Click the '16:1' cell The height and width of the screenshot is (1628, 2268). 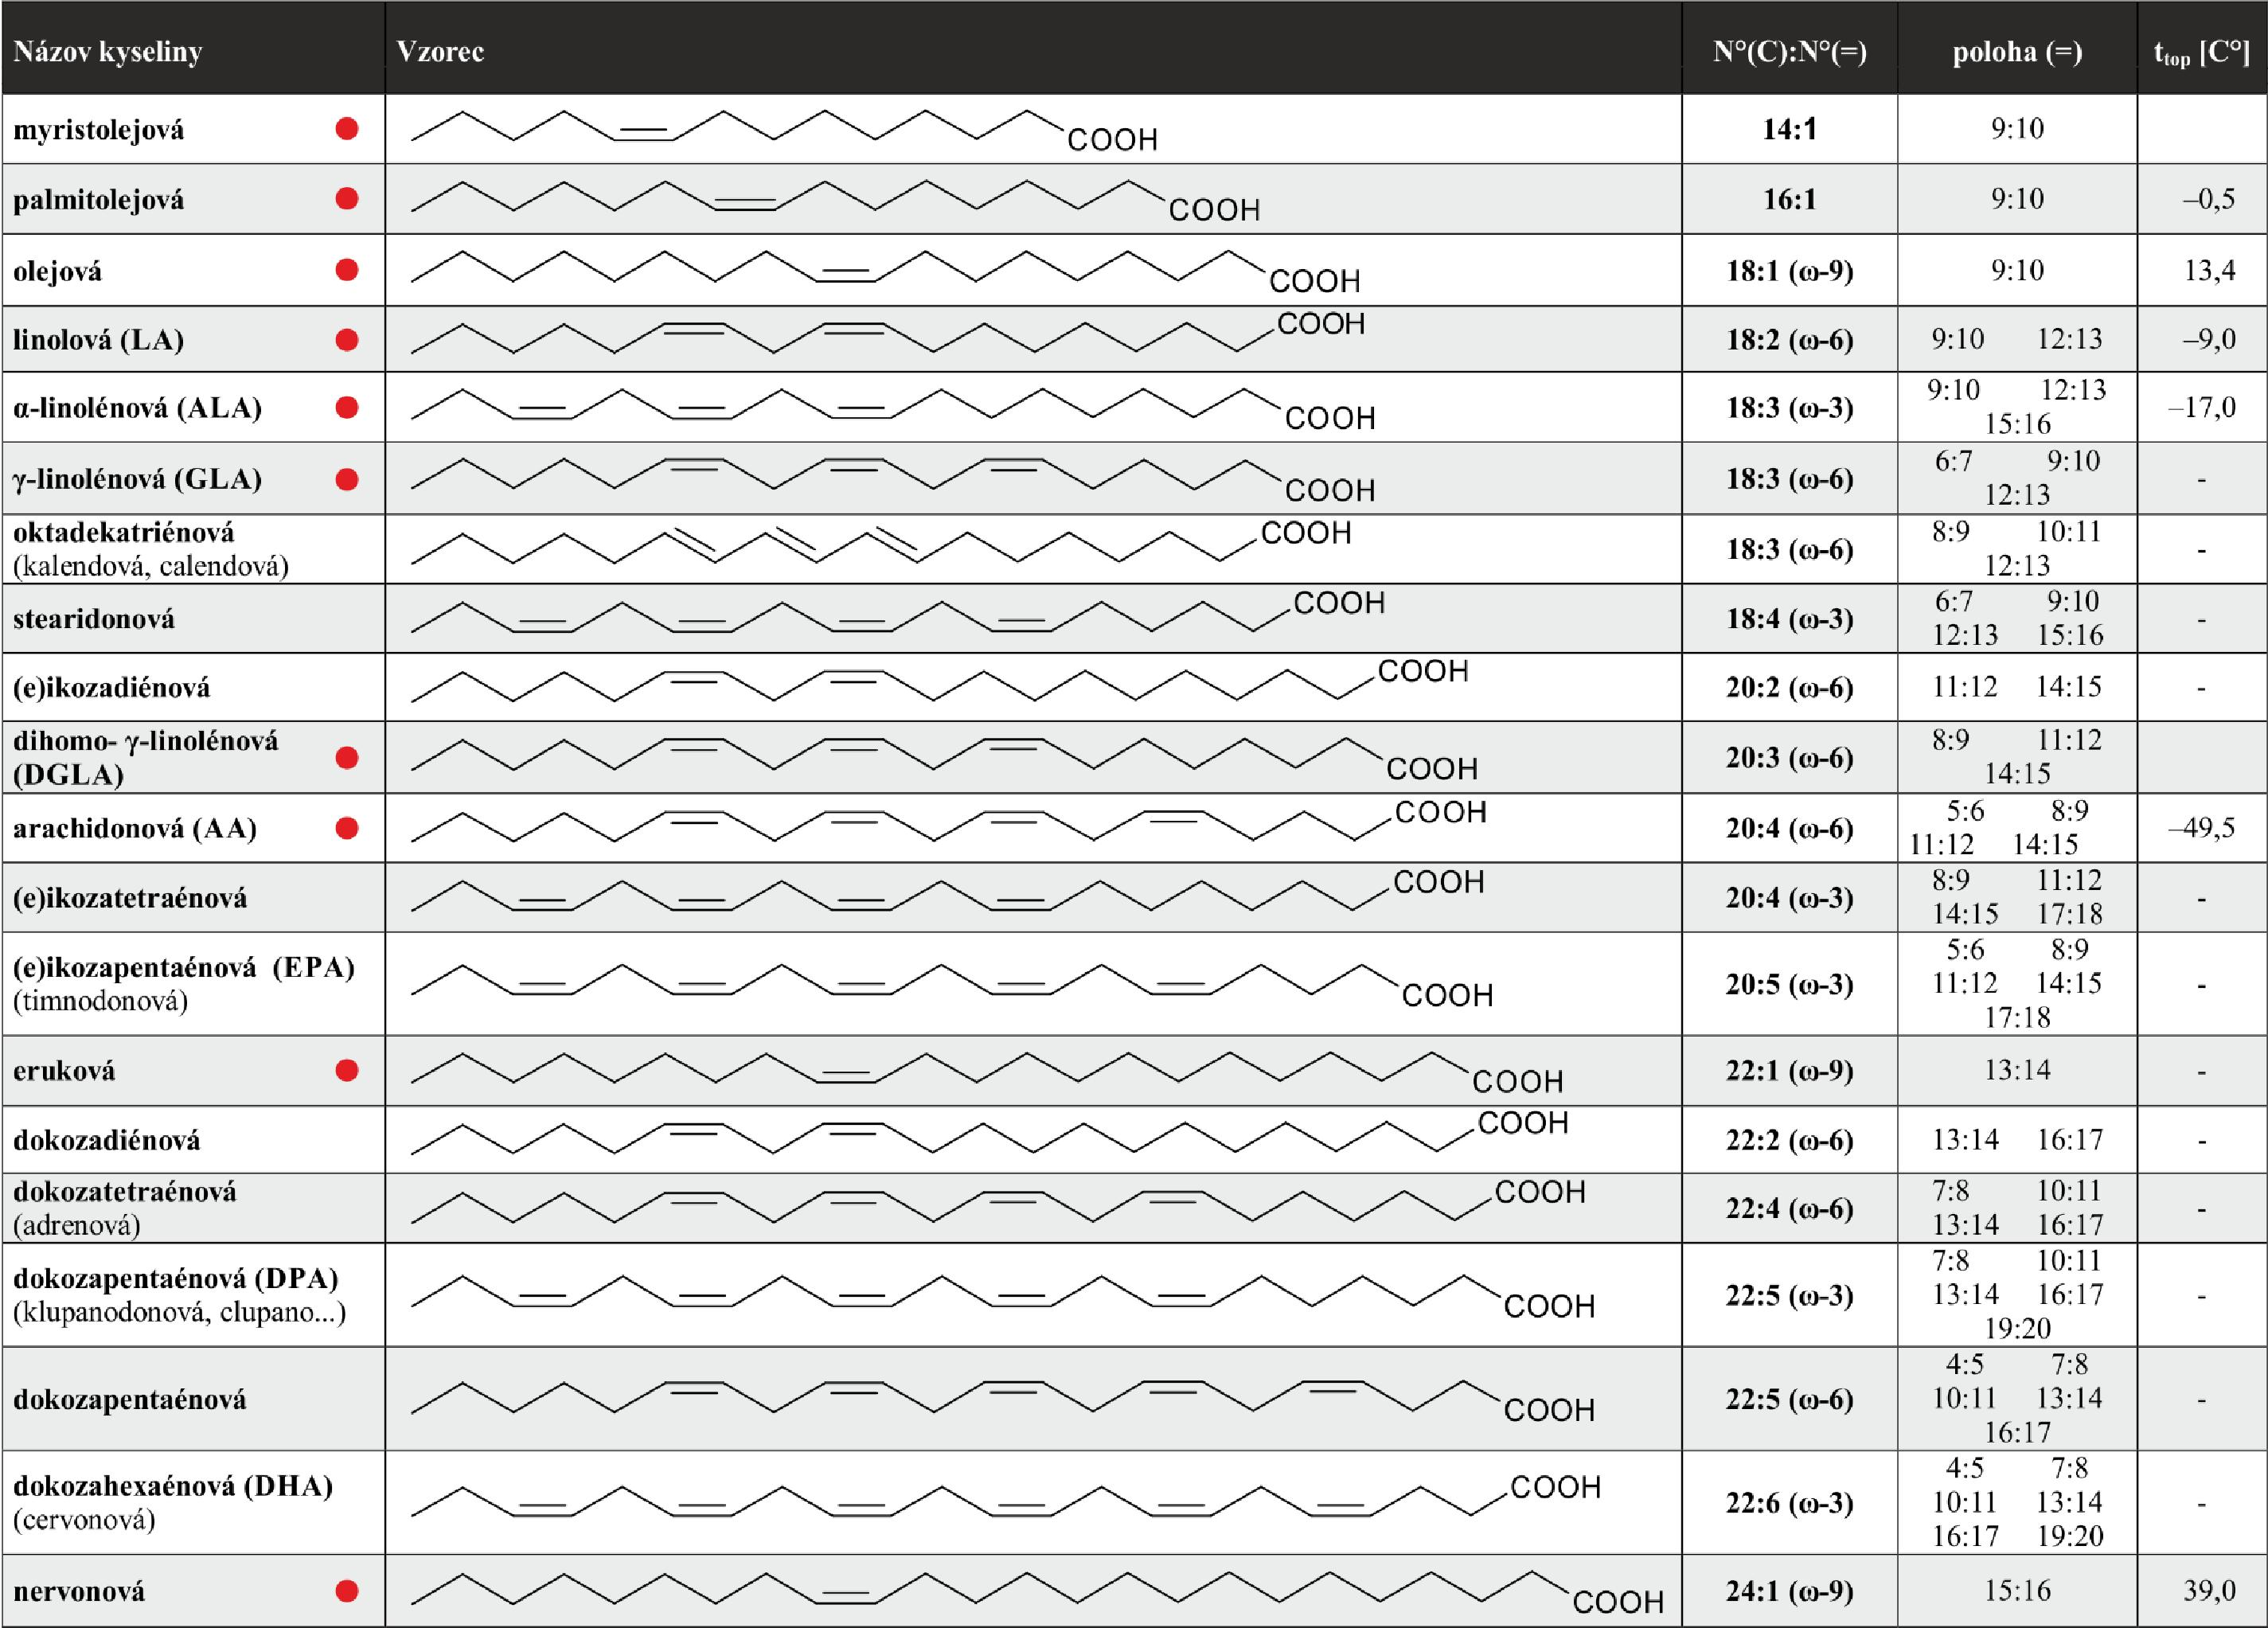[1789, 199]
